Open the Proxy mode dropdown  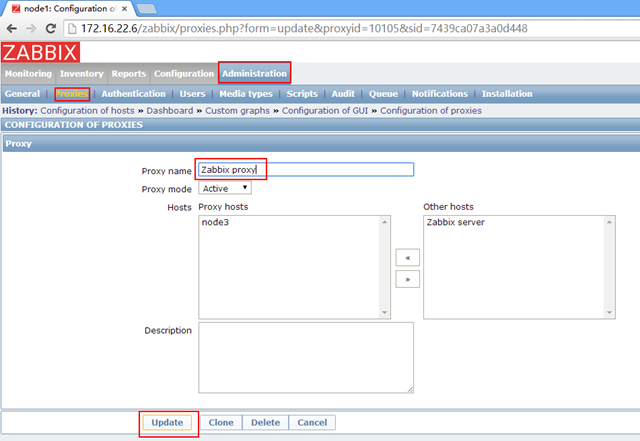(225, 188)
